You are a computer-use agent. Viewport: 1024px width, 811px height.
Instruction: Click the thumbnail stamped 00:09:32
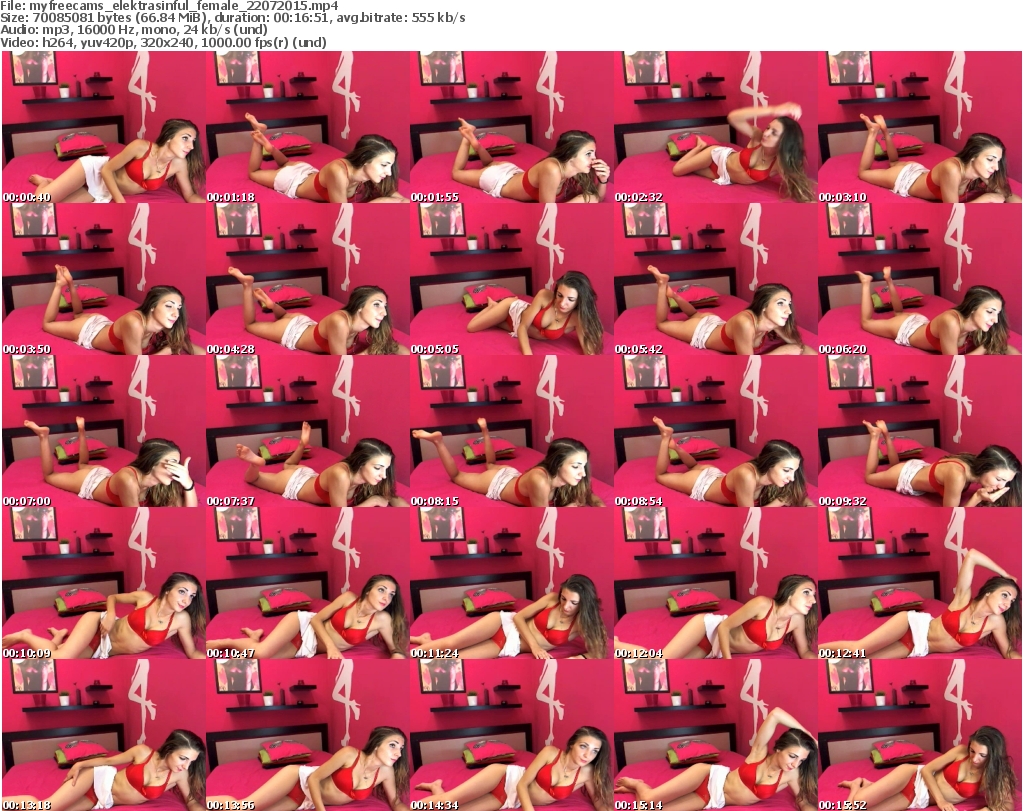tap(920, 431)
